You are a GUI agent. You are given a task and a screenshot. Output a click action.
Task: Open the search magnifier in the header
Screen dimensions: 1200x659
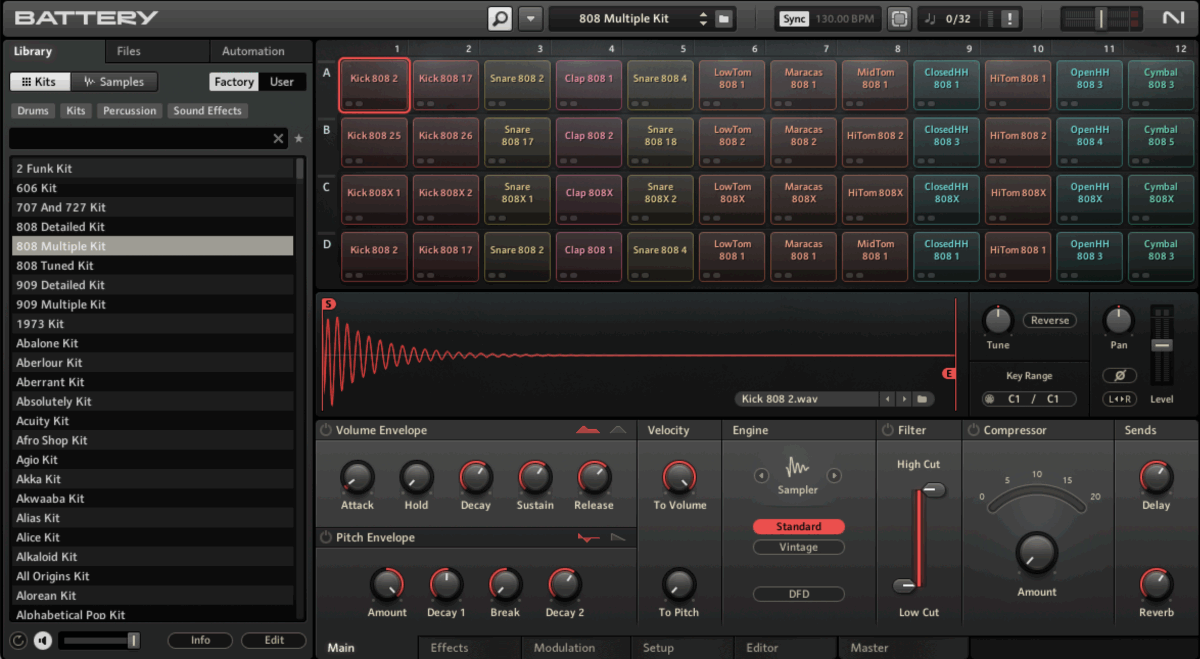[499, 17]
